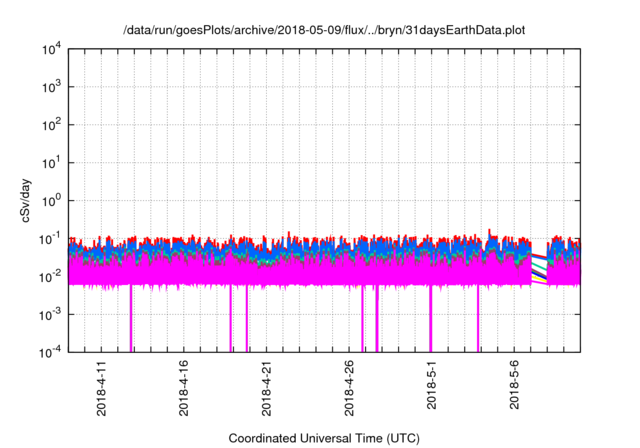Click the 10^-1 y-axis tick label
640x448 pixels.
coord(50,239)
